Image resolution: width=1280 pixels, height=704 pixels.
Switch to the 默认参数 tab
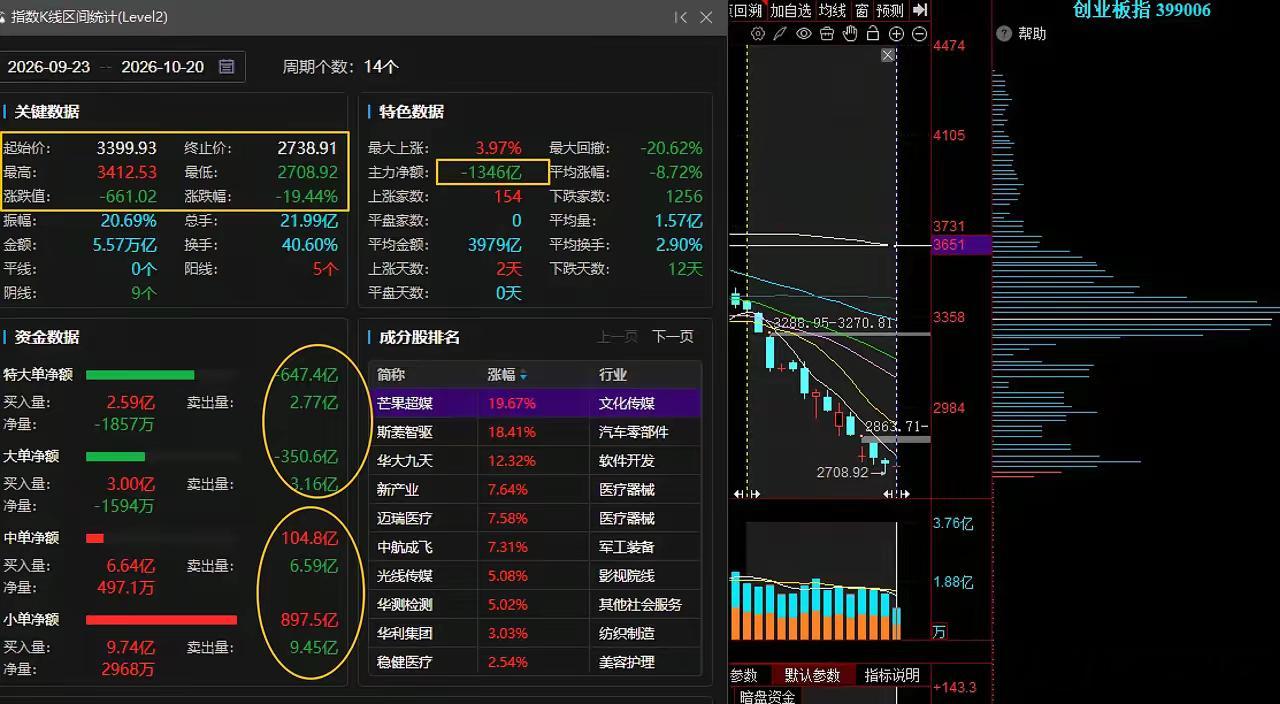pos(812,675)
